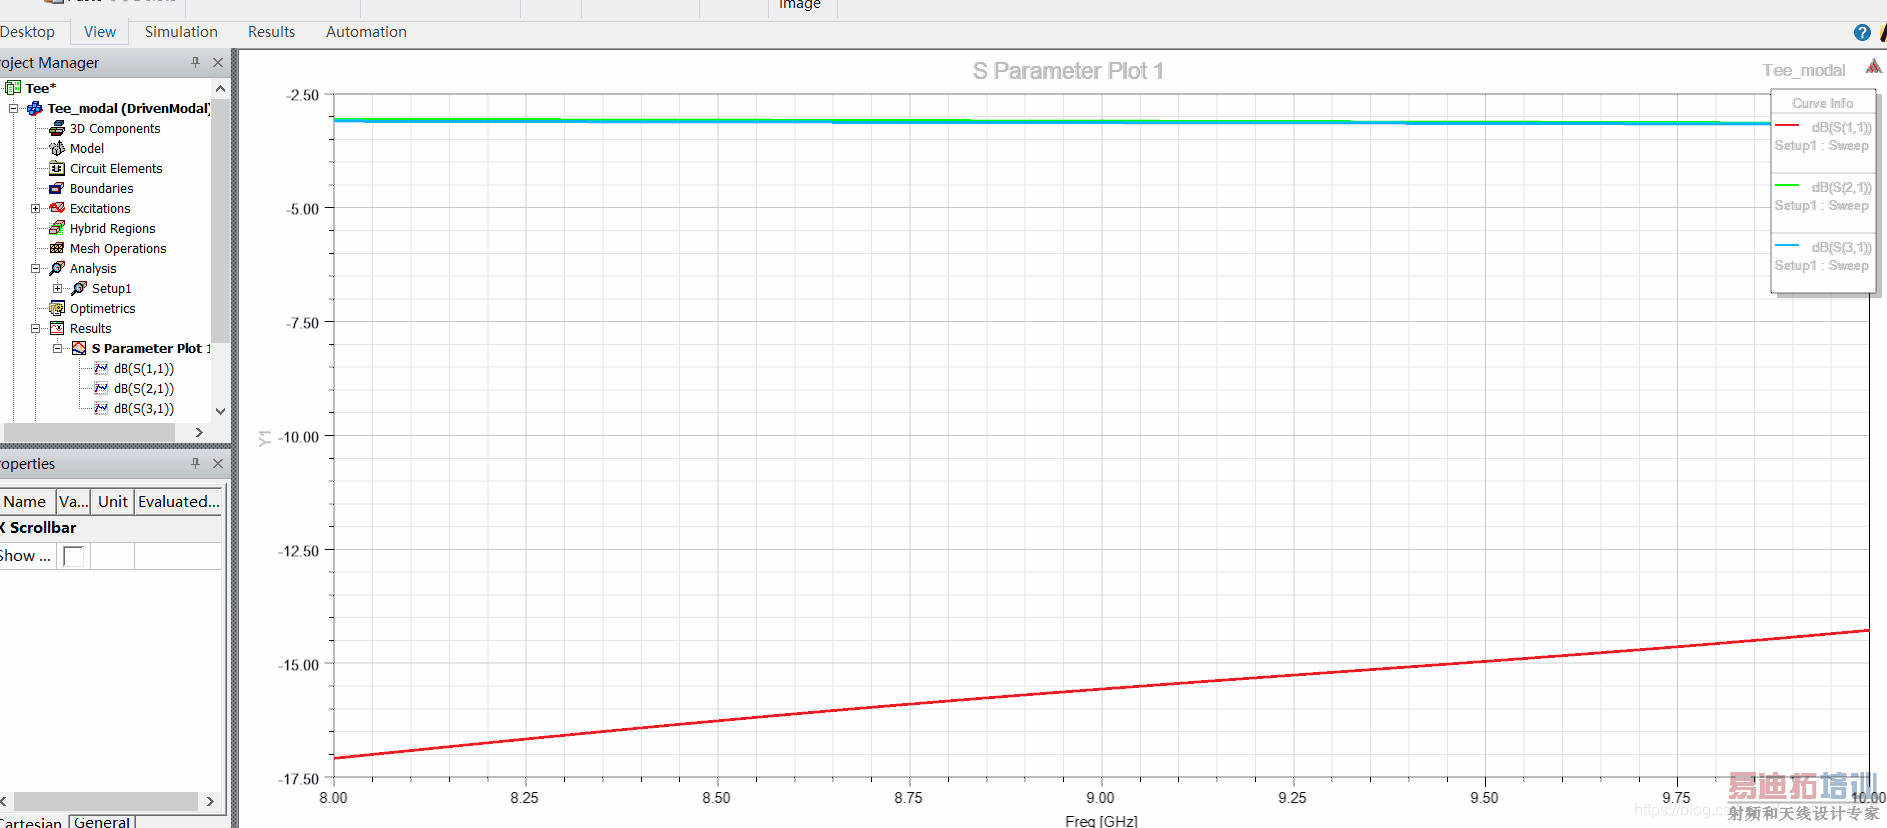
Task: Switch to the Results ribbon tab
Action: click(272, 32)
